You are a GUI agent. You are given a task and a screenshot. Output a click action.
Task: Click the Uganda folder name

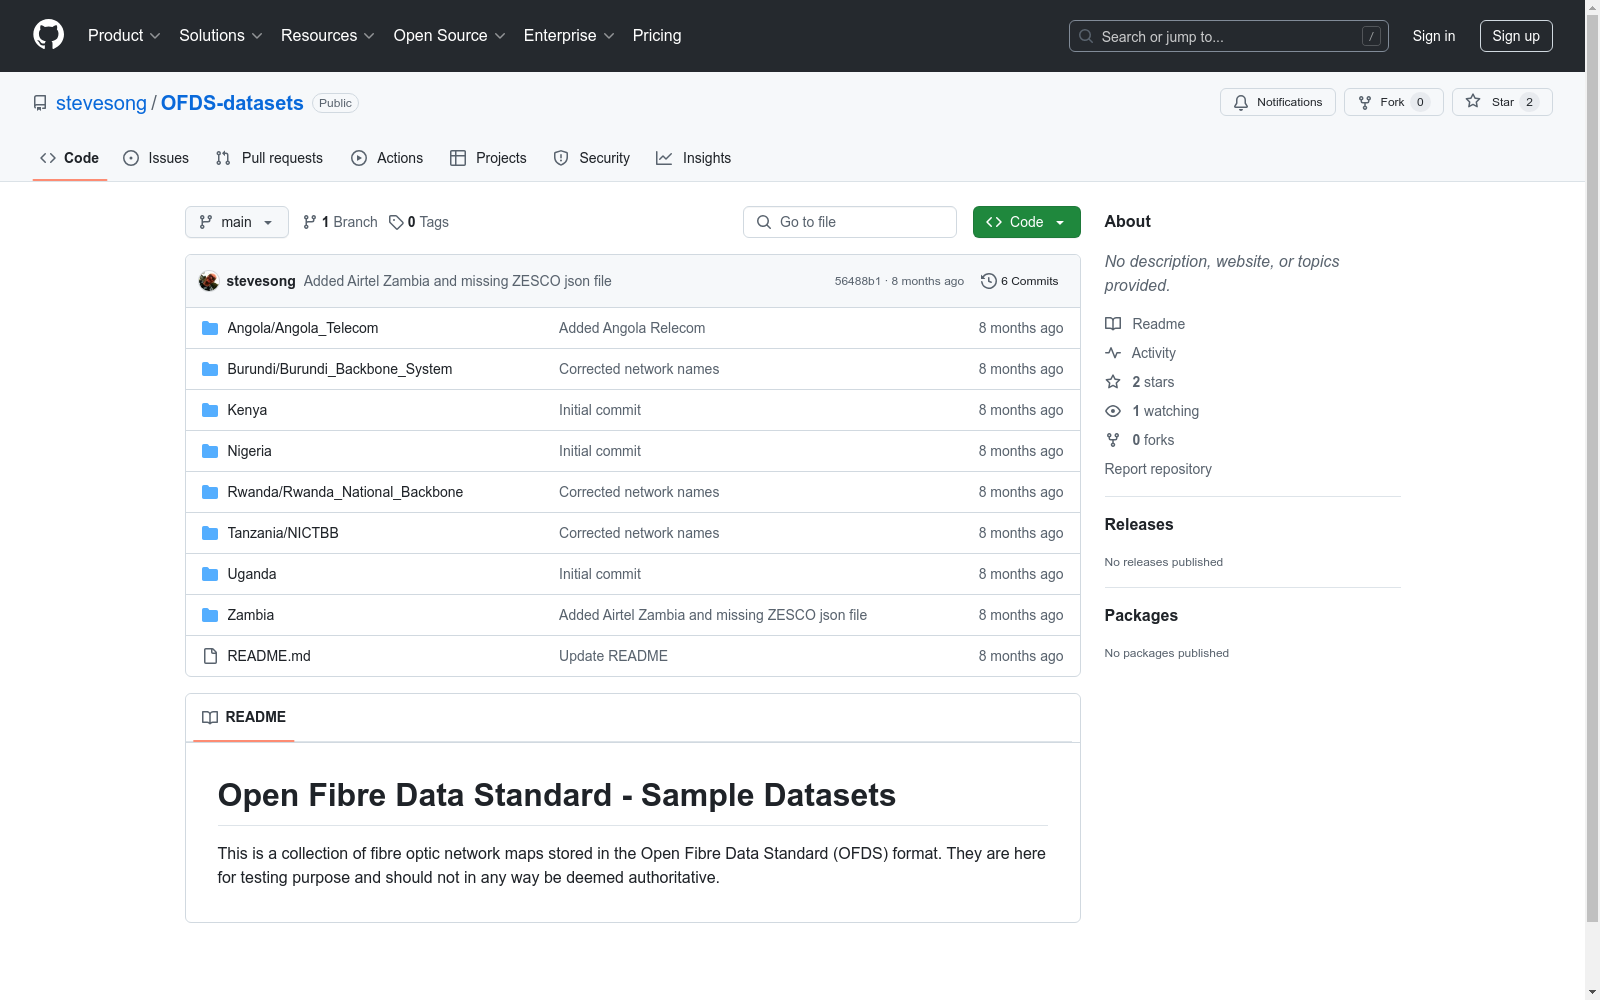[252, 574]
